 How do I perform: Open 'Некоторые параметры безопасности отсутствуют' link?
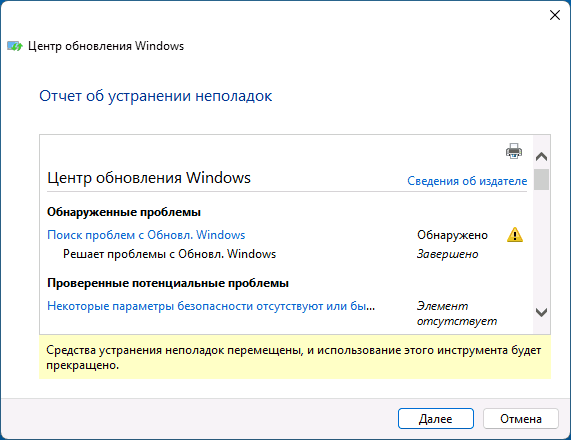[x=211, y=306]
